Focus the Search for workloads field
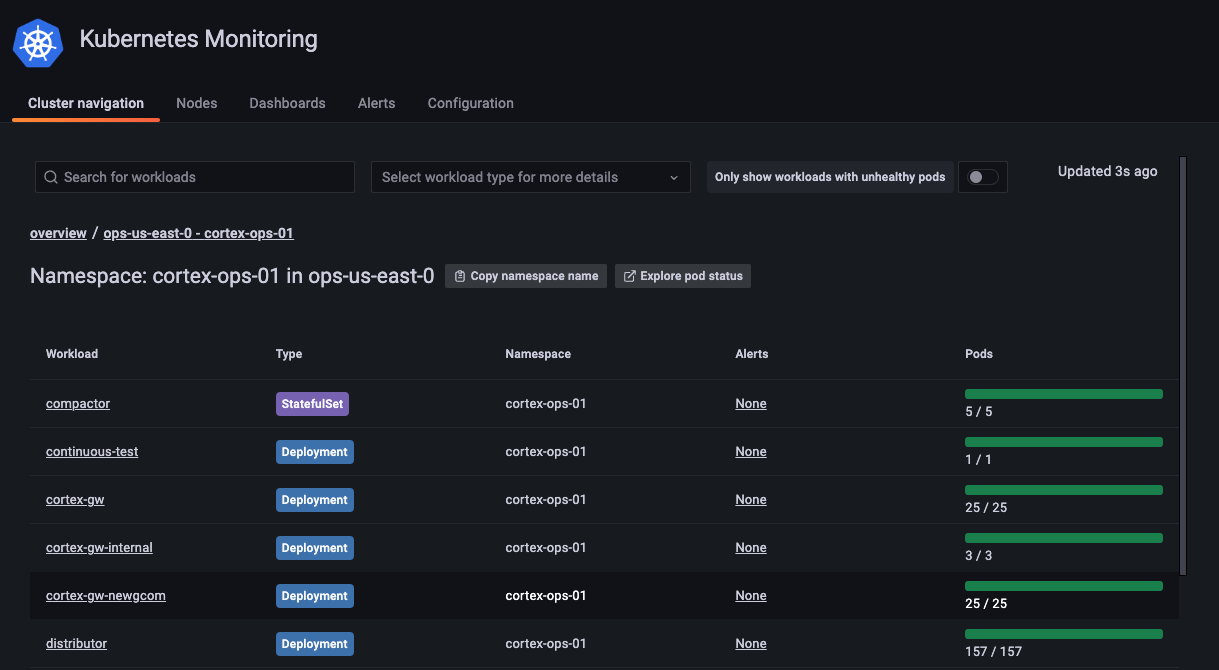 pos(195,177)
